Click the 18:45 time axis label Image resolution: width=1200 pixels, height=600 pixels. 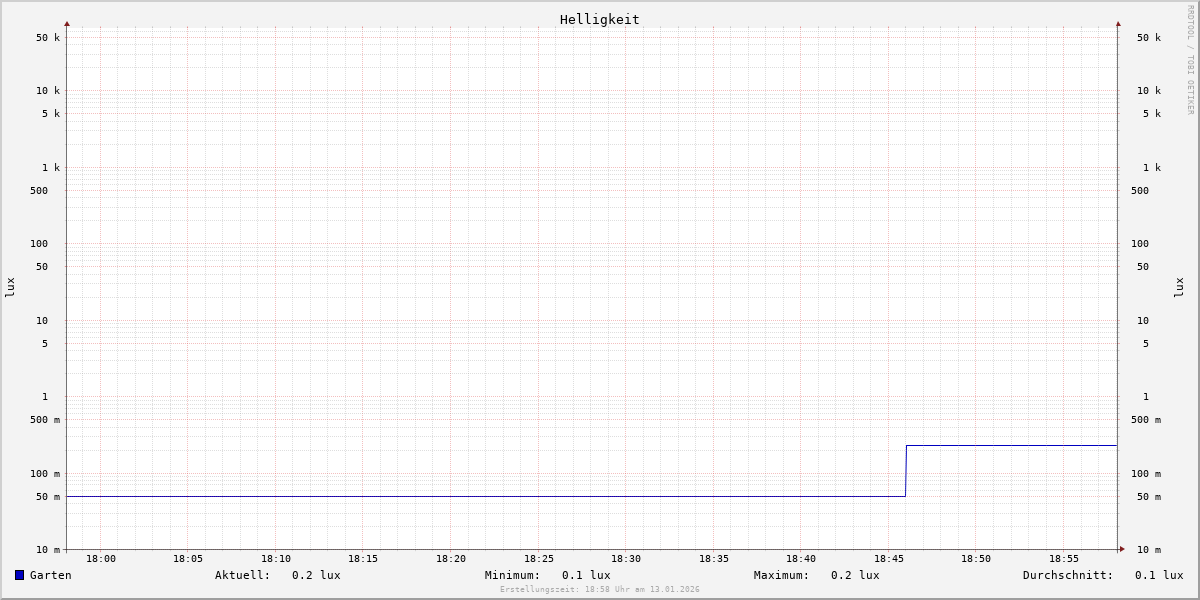click(x=889, y=559)
